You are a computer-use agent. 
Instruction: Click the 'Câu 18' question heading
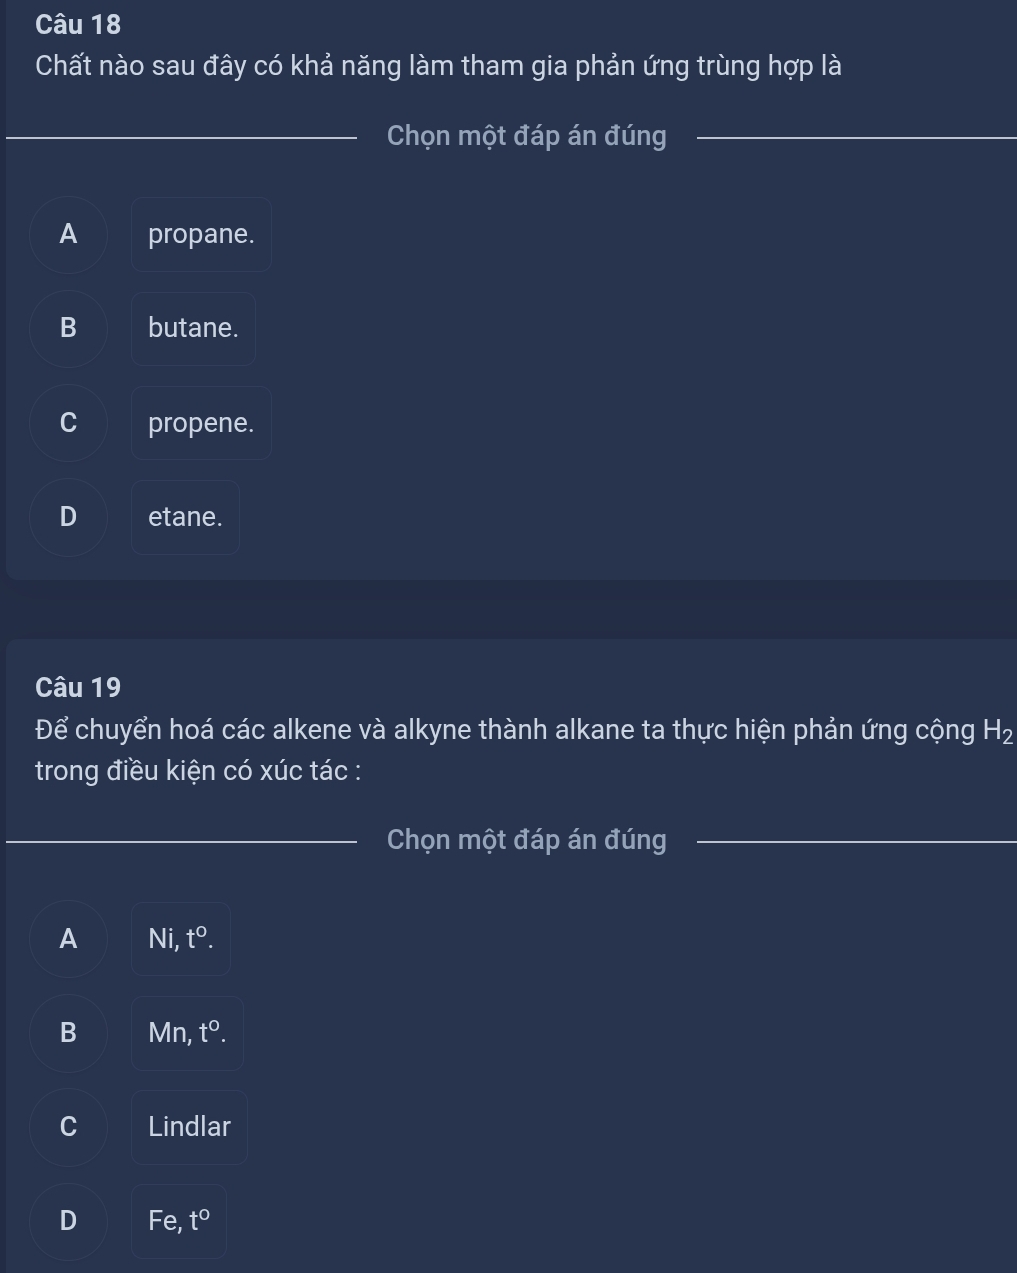[78, 23]
